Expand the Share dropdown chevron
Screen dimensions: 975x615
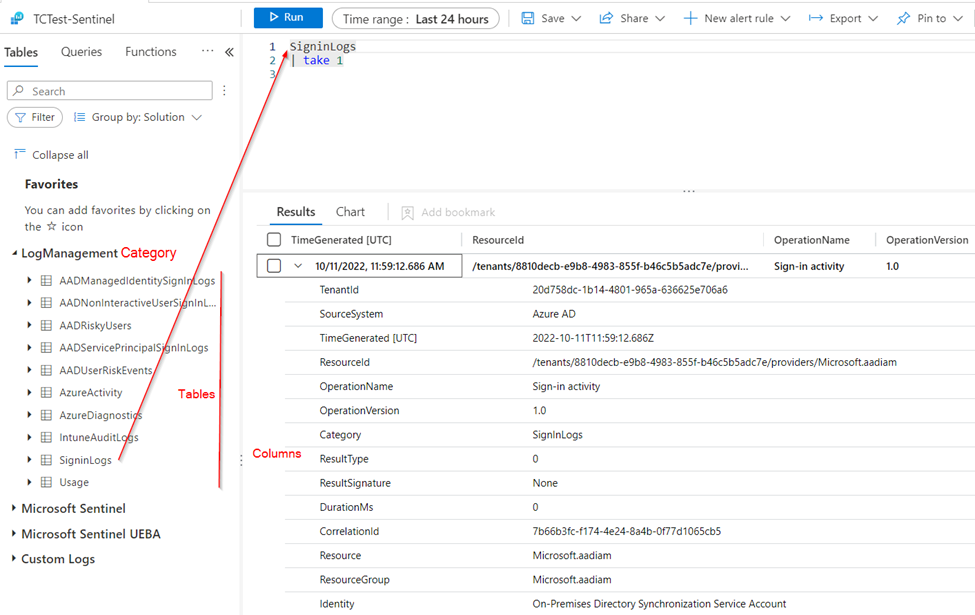pos(660,19)
